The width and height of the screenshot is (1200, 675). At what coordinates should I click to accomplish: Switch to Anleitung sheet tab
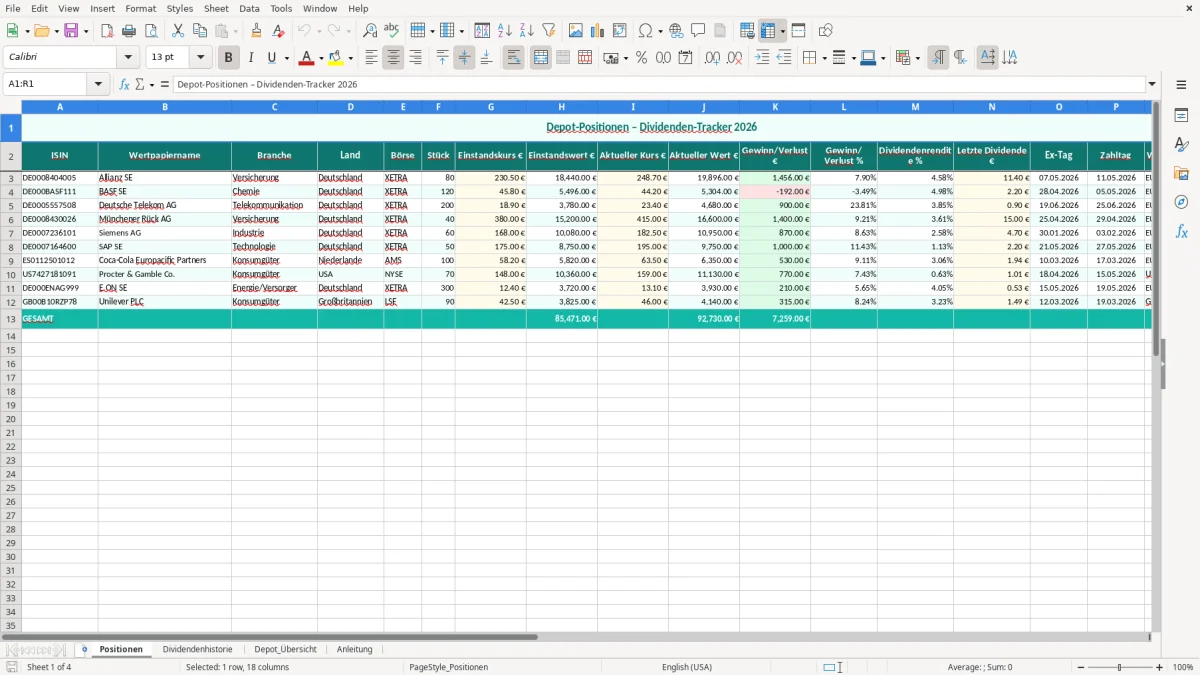pos(354,649)
